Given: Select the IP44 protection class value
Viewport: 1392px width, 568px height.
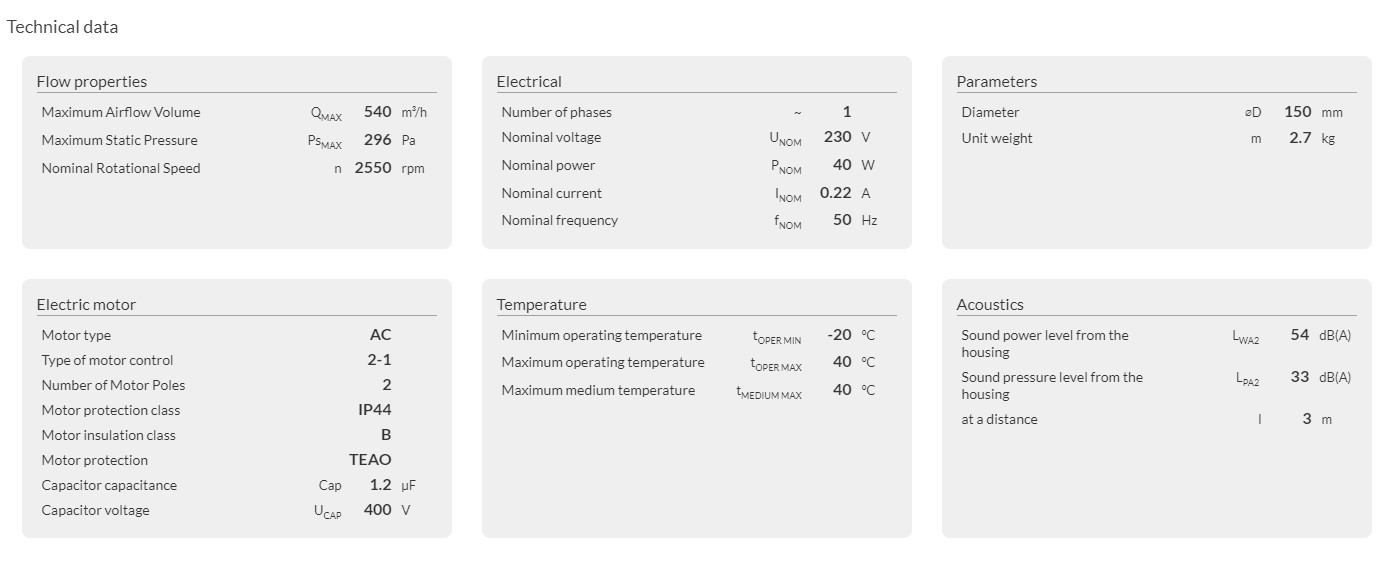Looking at the screenshot, I should (374, 410).
